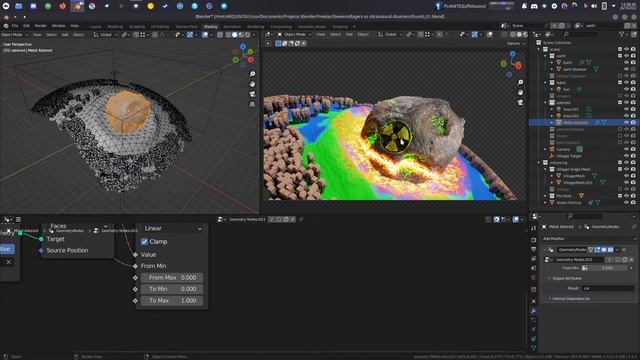Toggle modifier show-in-render camera button
The height and width of the screenshot is (360, 640).
point(610,249)
